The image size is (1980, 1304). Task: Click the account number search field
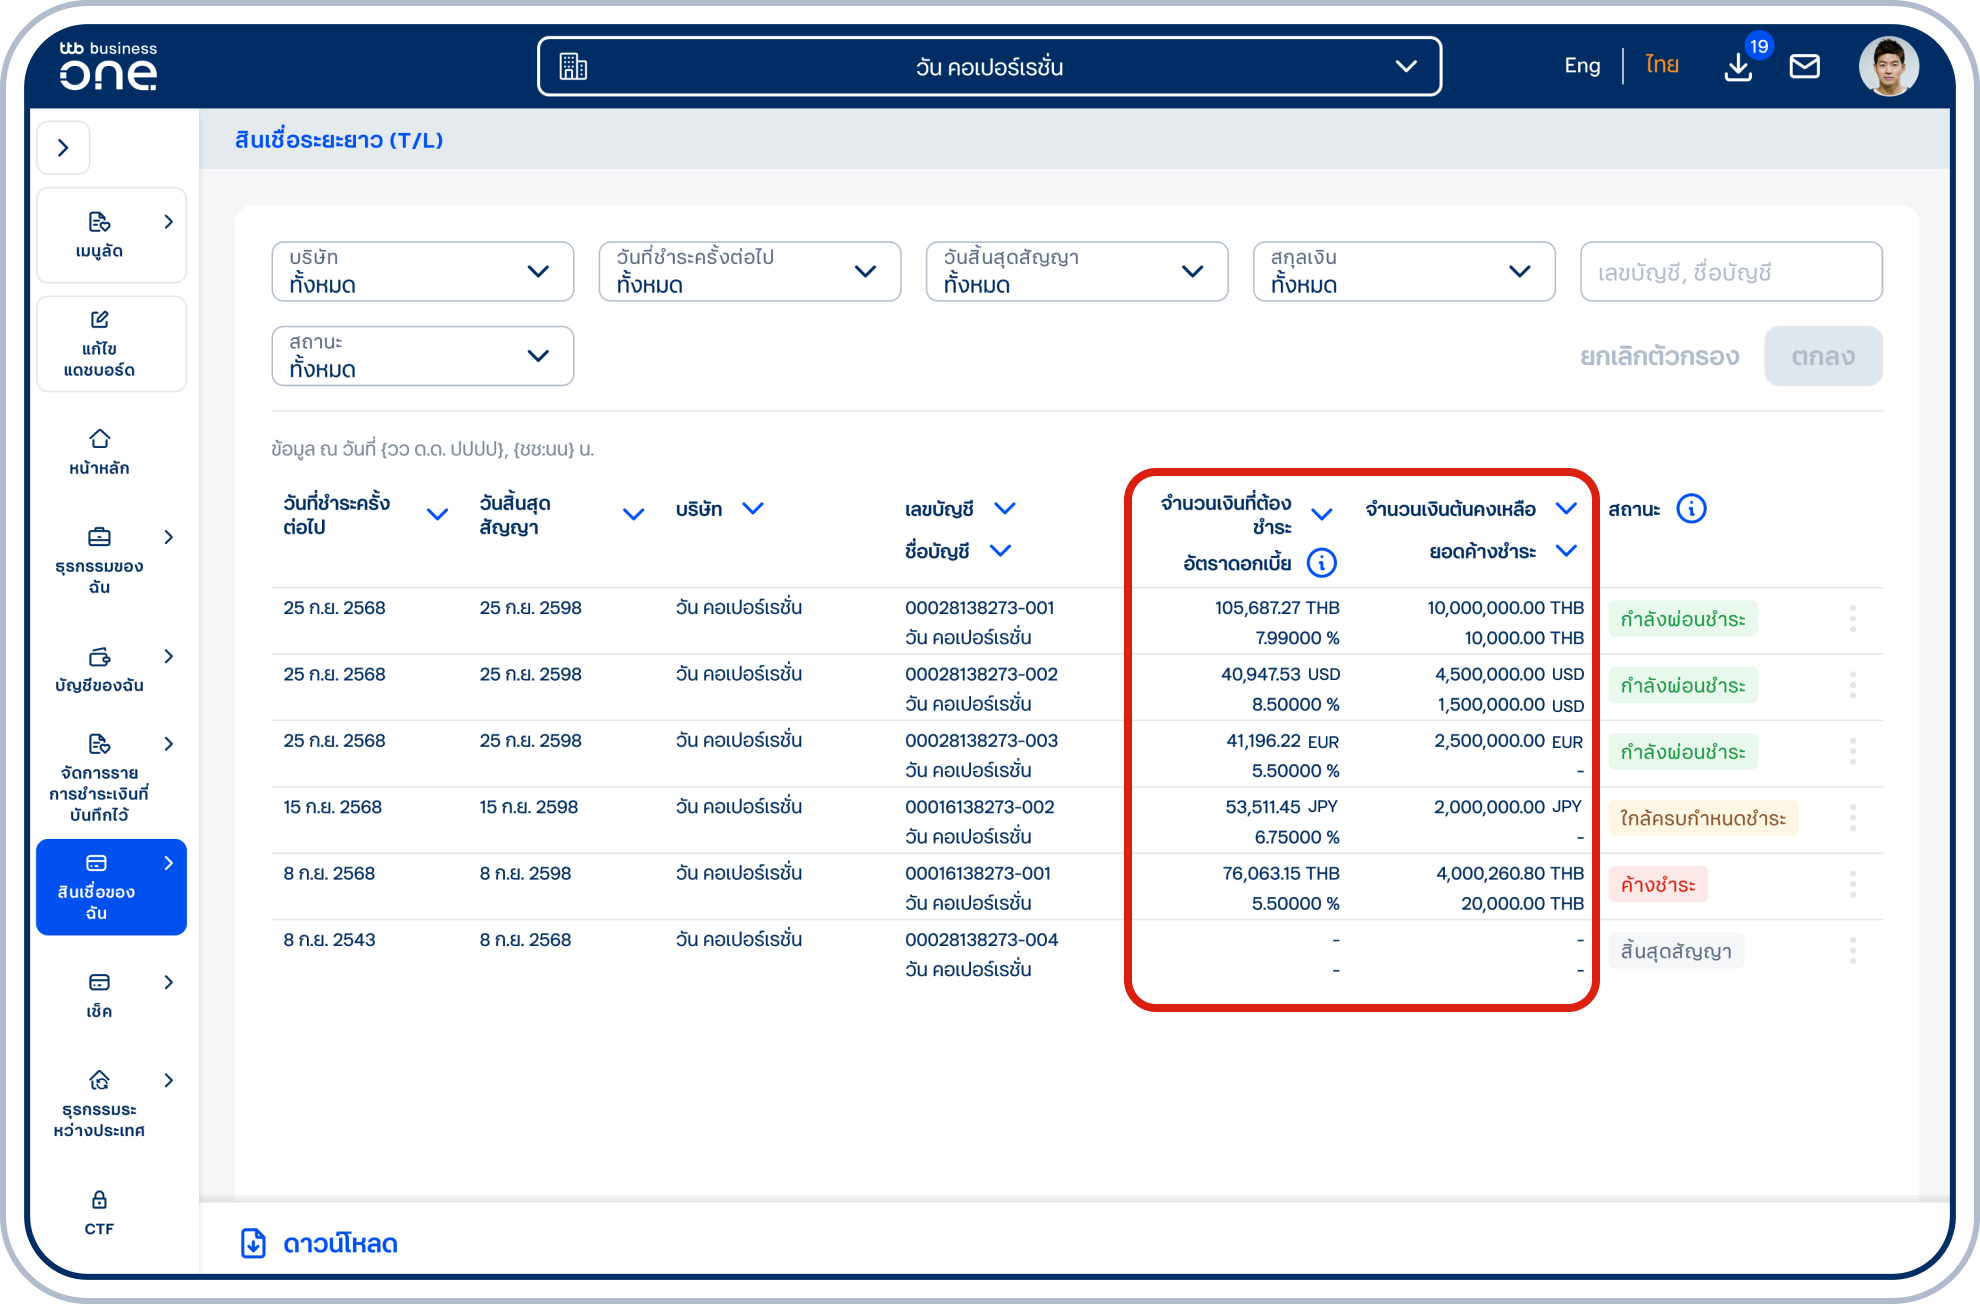pyautogui.click(x=1730, y=272)
